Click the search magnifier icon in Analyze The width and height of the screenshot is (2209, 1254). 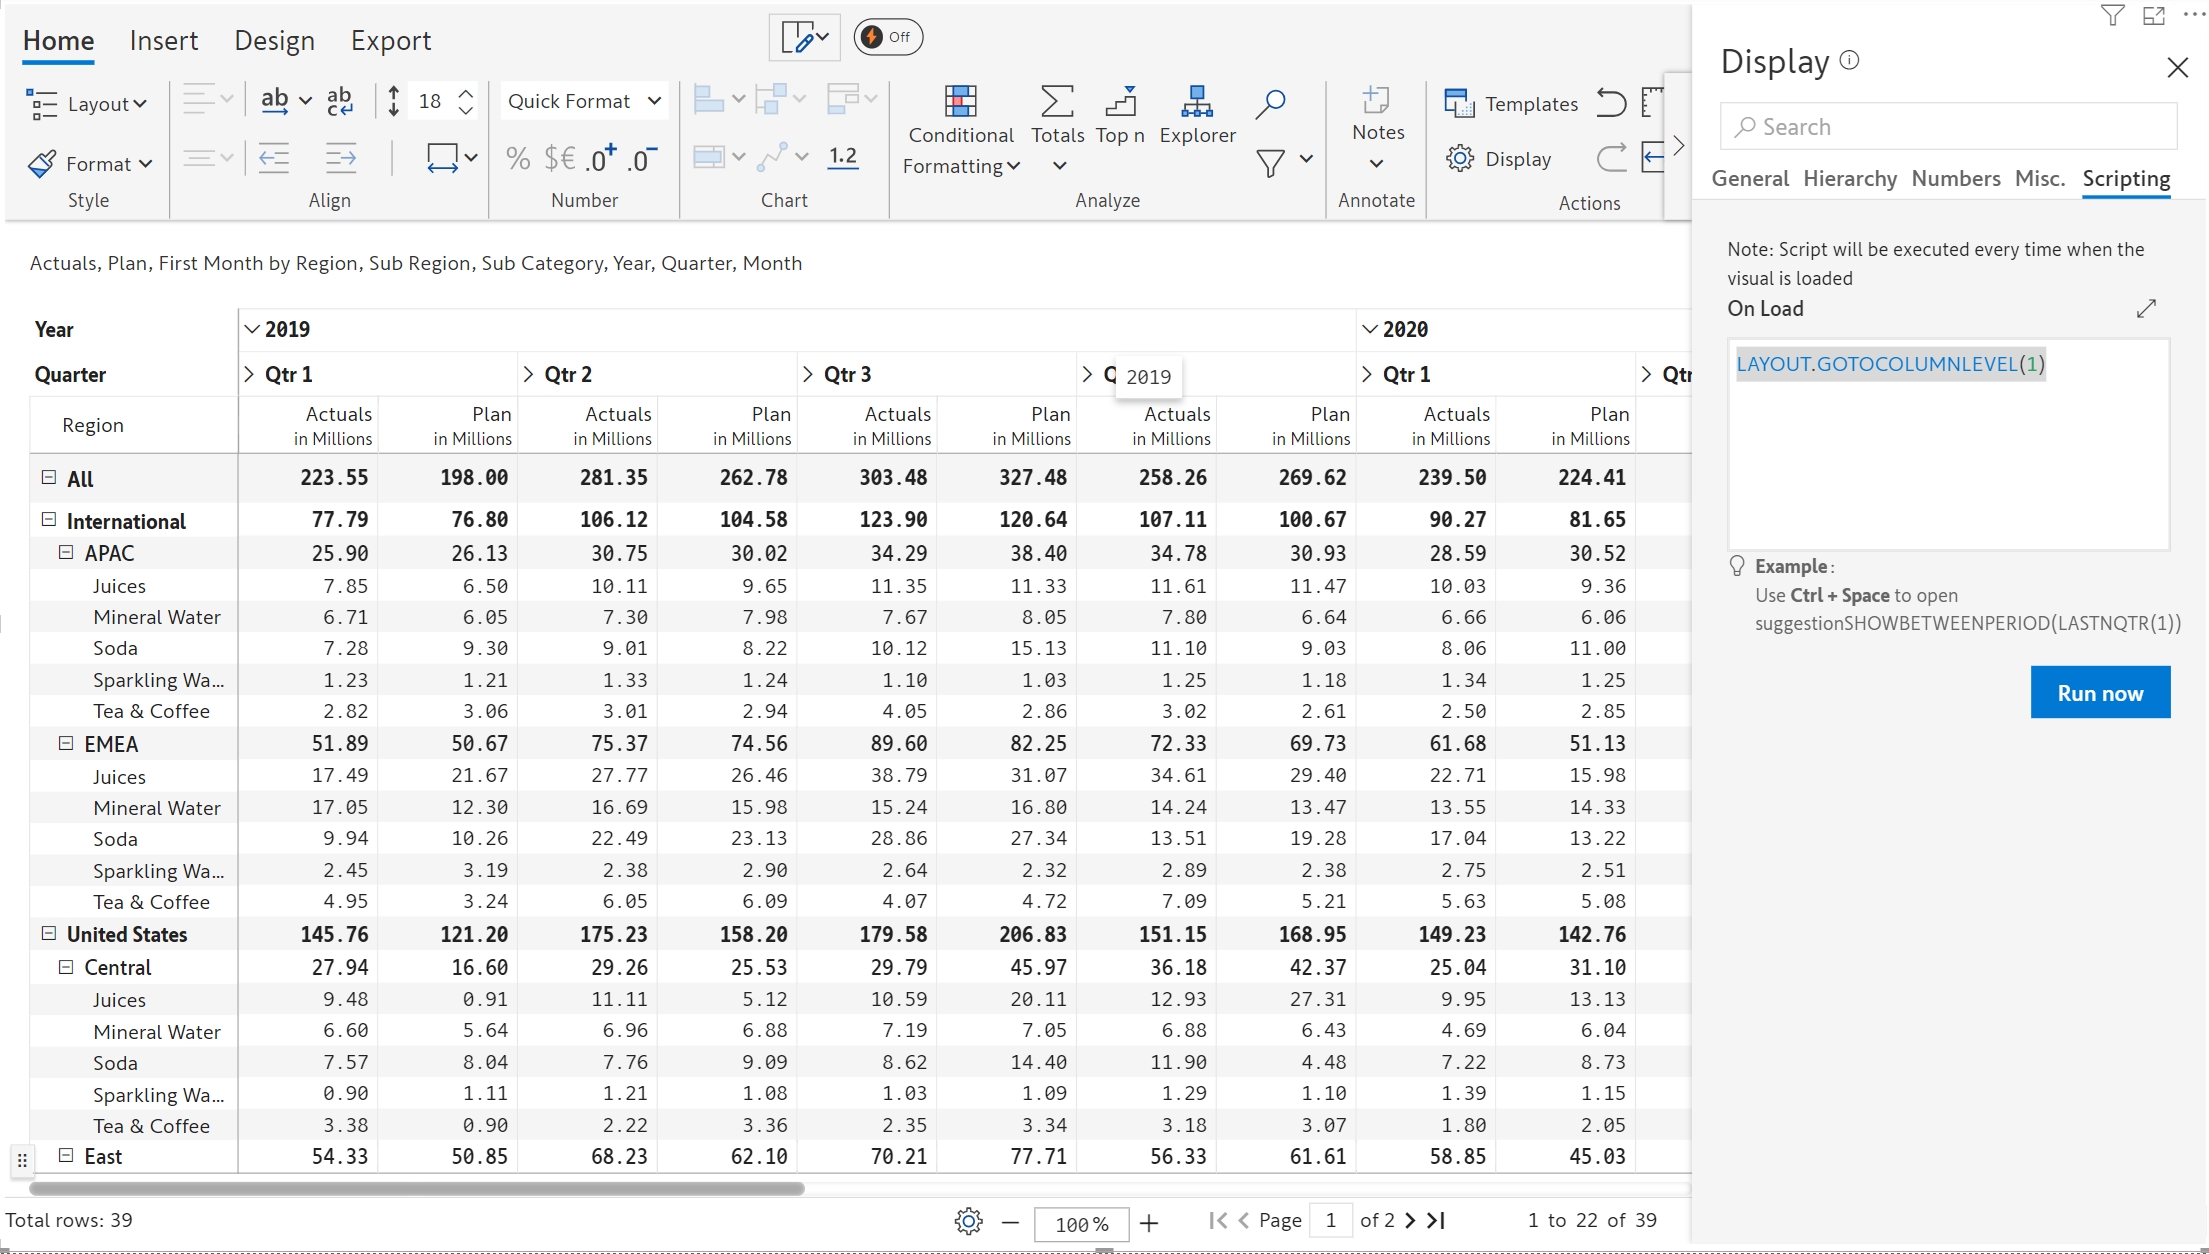[x=1269, y=103]
